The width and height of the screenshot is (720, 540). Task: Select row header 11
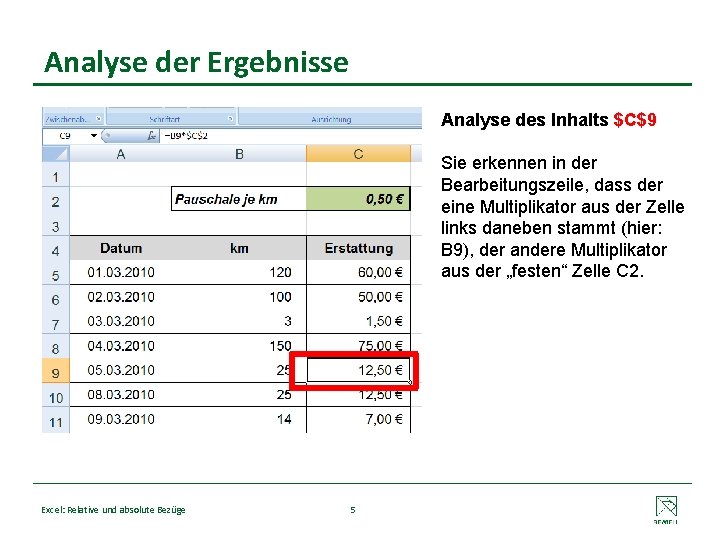tap(56, 422)
